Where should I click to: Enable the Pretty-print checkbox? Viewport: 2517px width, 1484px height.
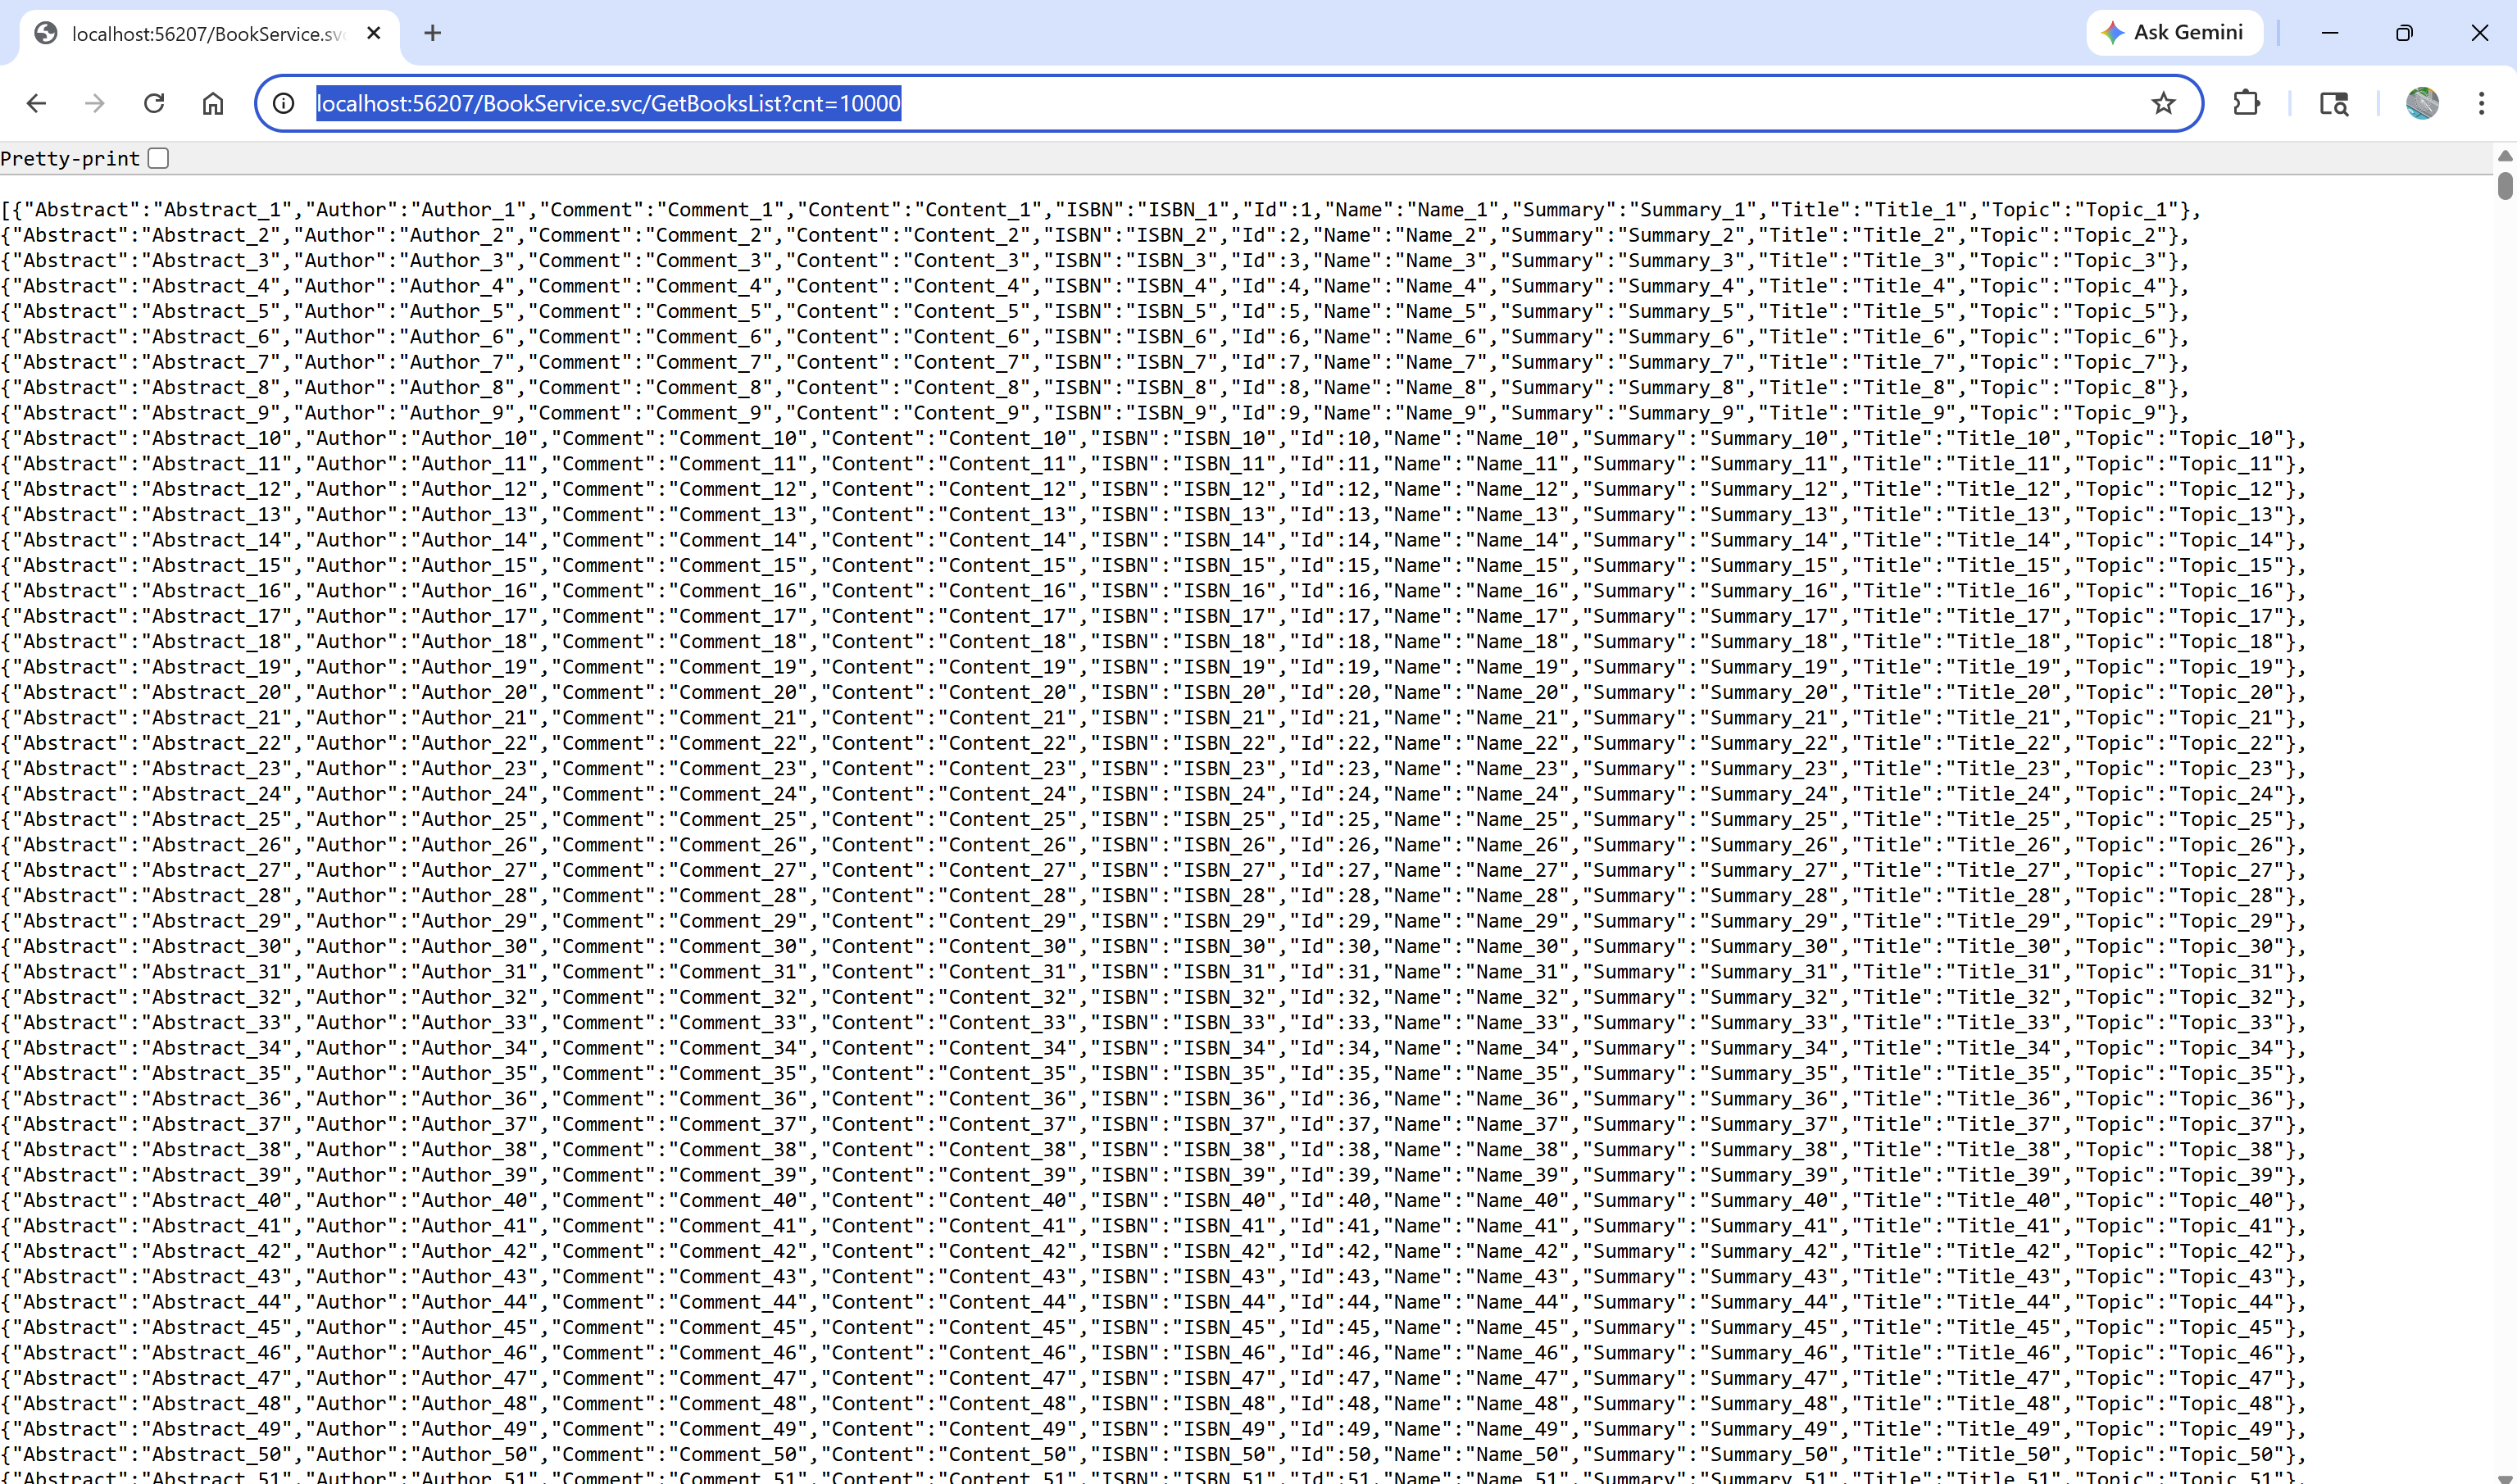tap(158, 158)
